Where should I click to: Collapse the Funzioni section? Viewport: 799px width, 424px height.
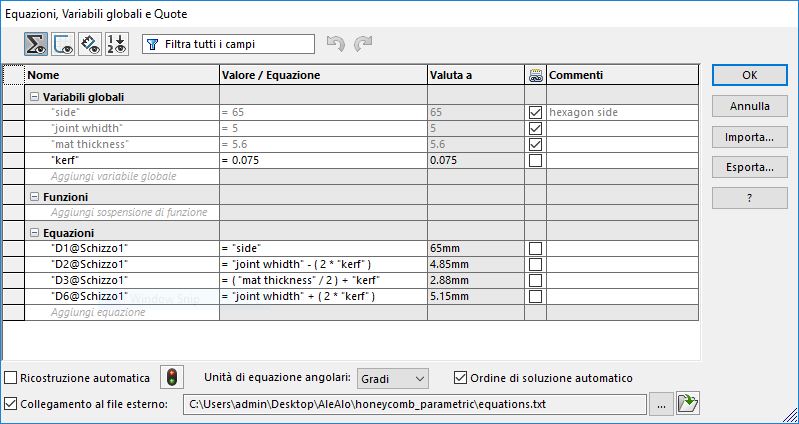point(35,197)
